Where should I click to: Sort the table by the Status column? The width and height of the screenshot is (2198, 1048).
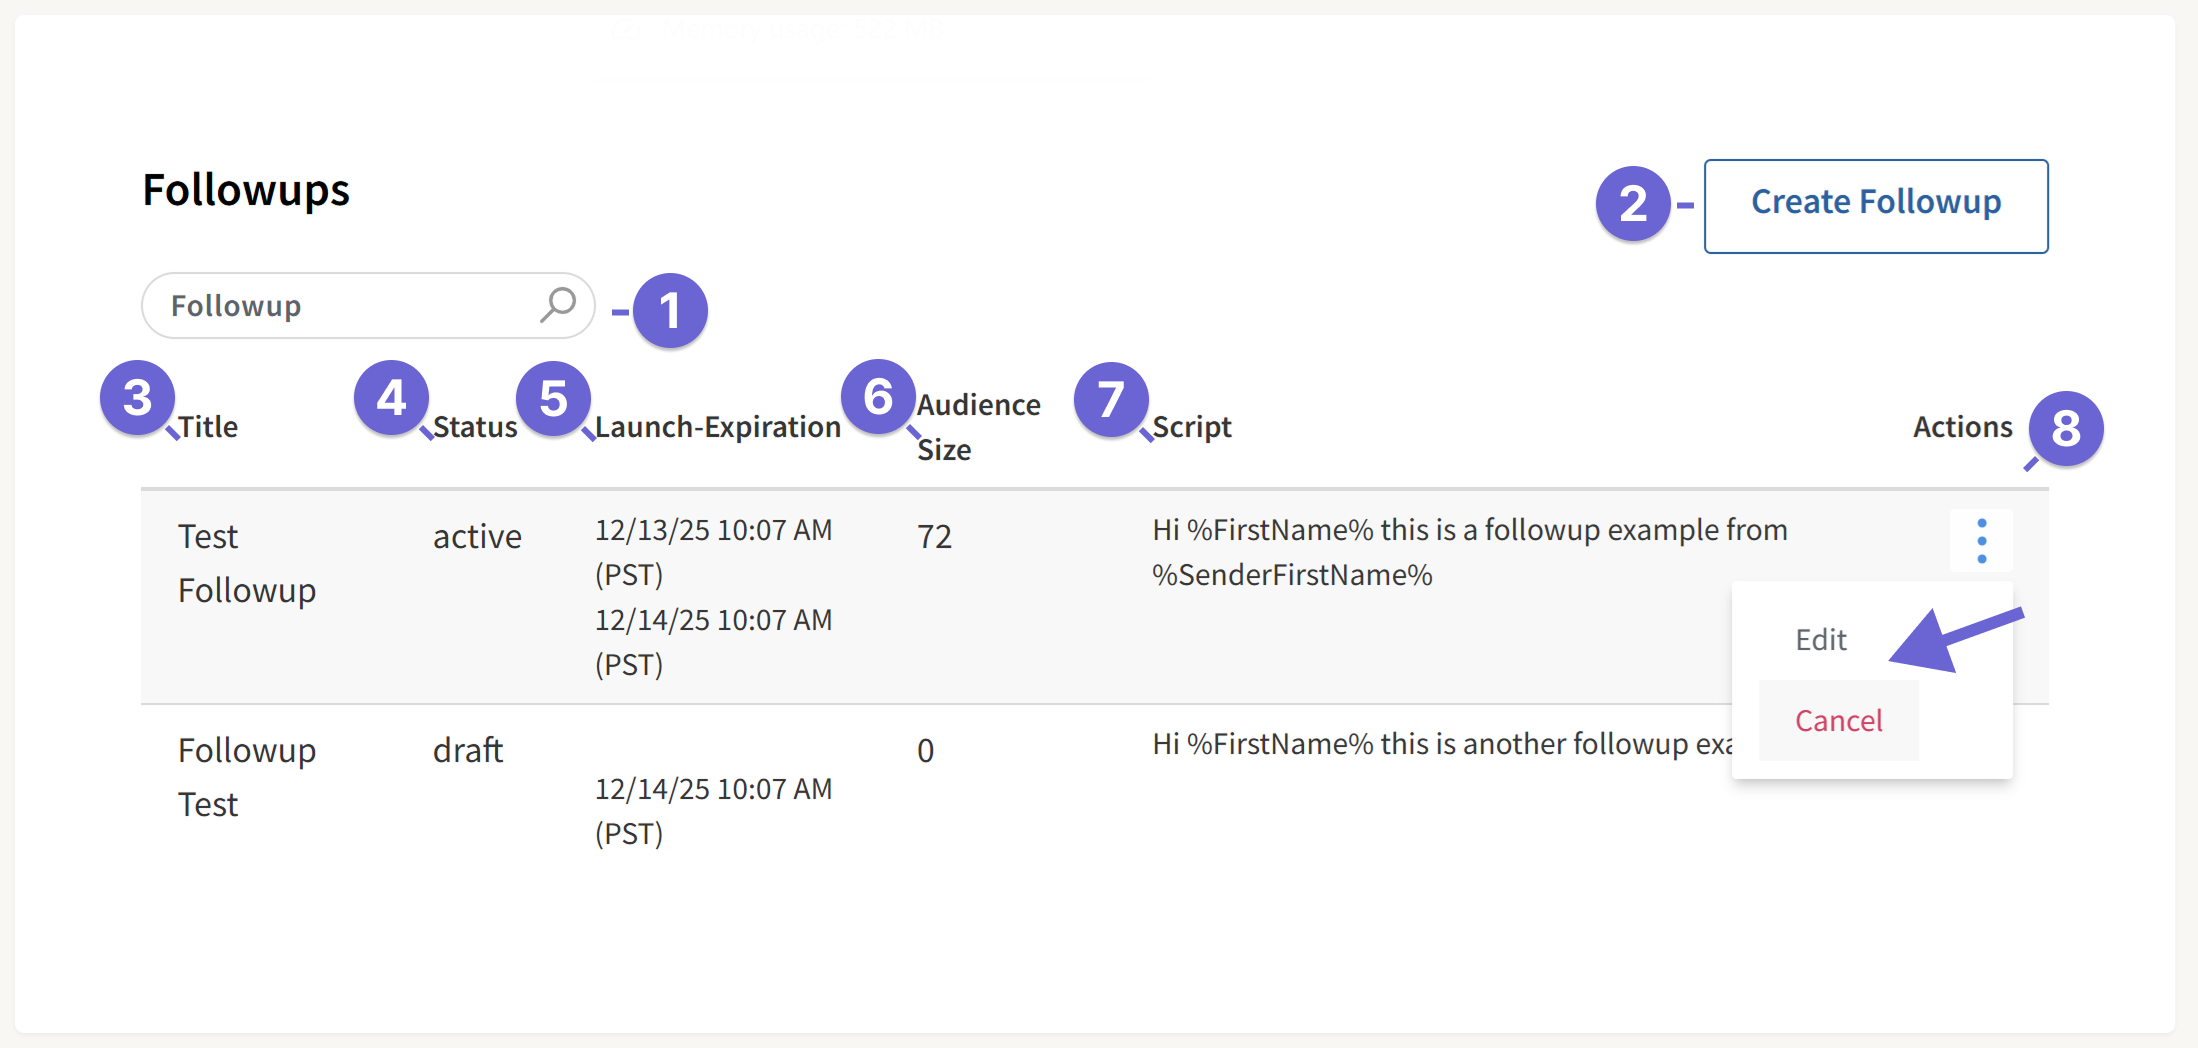point(477,426)
